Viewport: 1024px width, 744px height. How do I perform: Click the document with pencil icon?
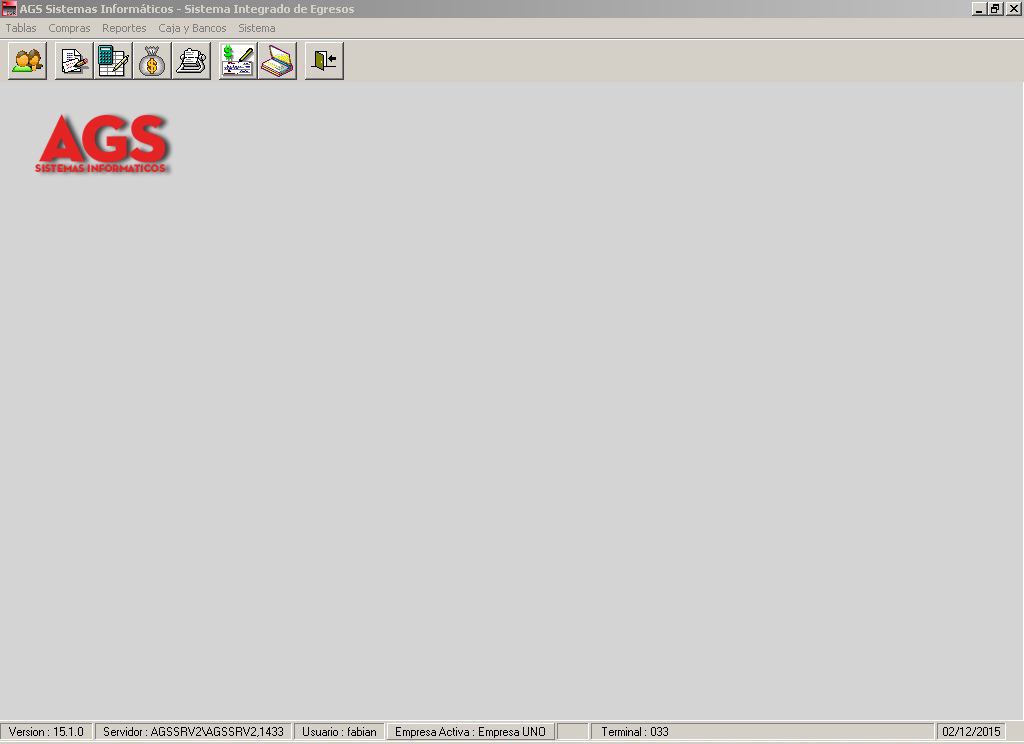click(x=74, y=61)
